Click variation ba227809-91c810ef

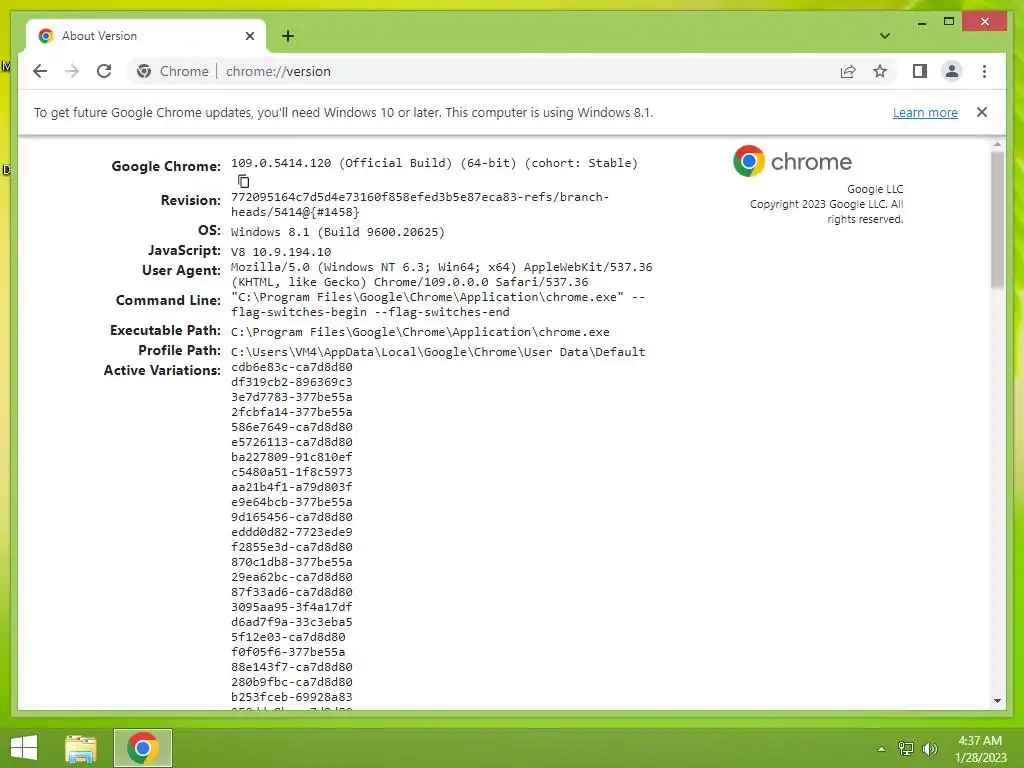(291, 457)
